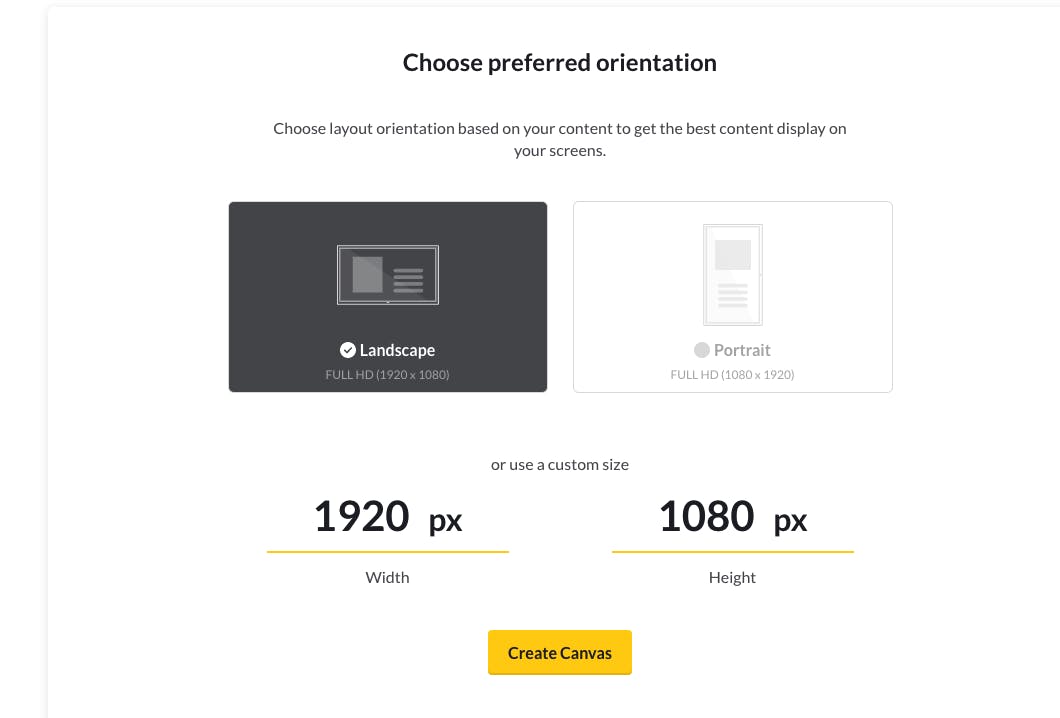
Task: Select the Landscape orientation card
Action: [387, 297]
